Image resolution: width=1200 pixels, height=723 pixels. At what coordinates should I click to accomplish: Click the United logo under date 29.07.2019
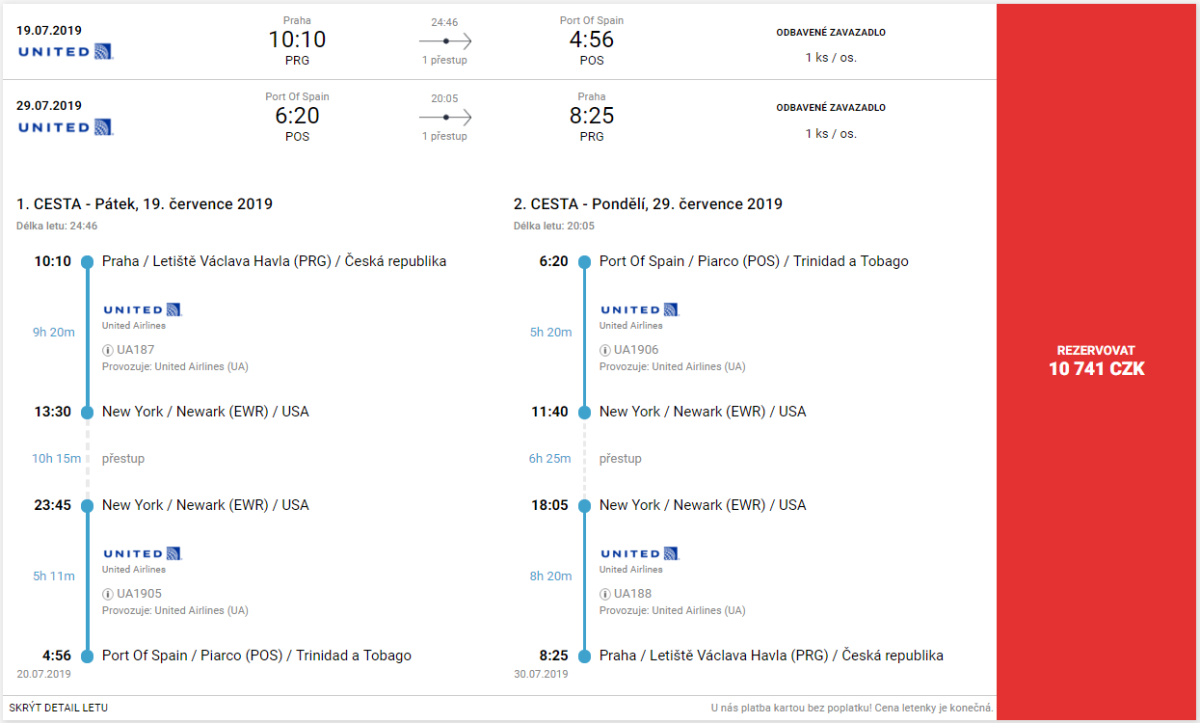pyautogui.click(x=65, y=127)
